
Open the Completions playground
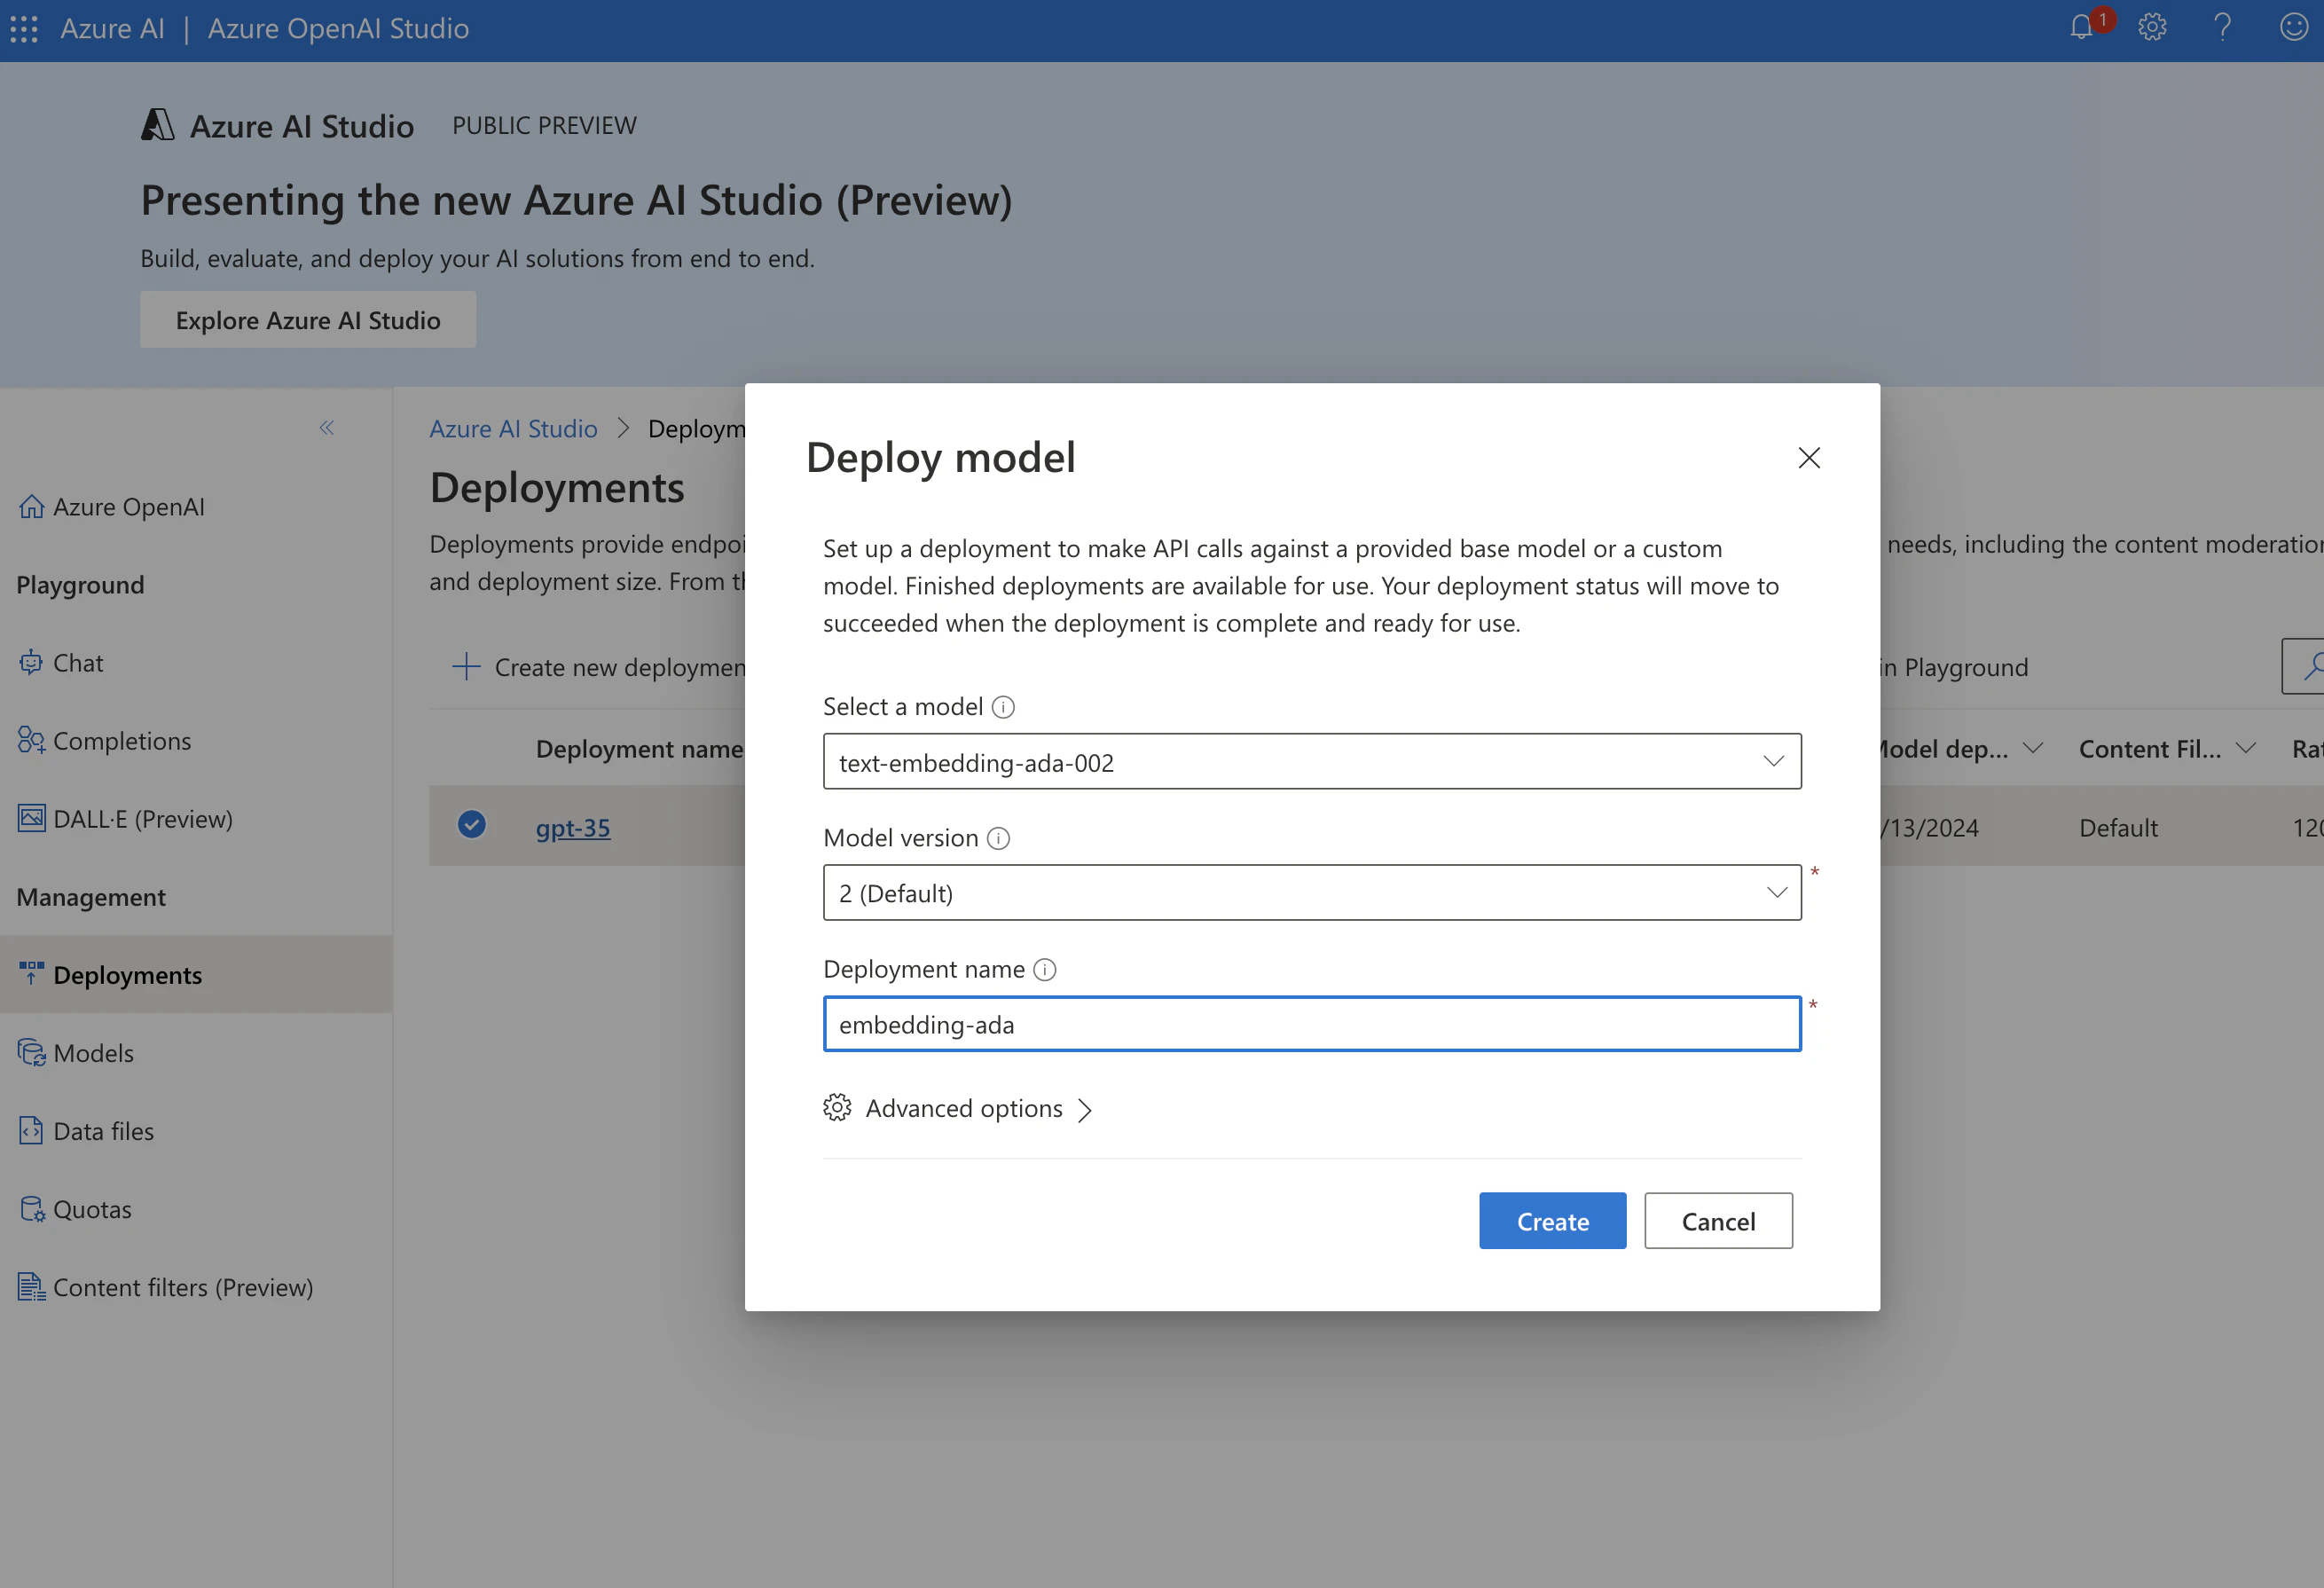point(105,741)
